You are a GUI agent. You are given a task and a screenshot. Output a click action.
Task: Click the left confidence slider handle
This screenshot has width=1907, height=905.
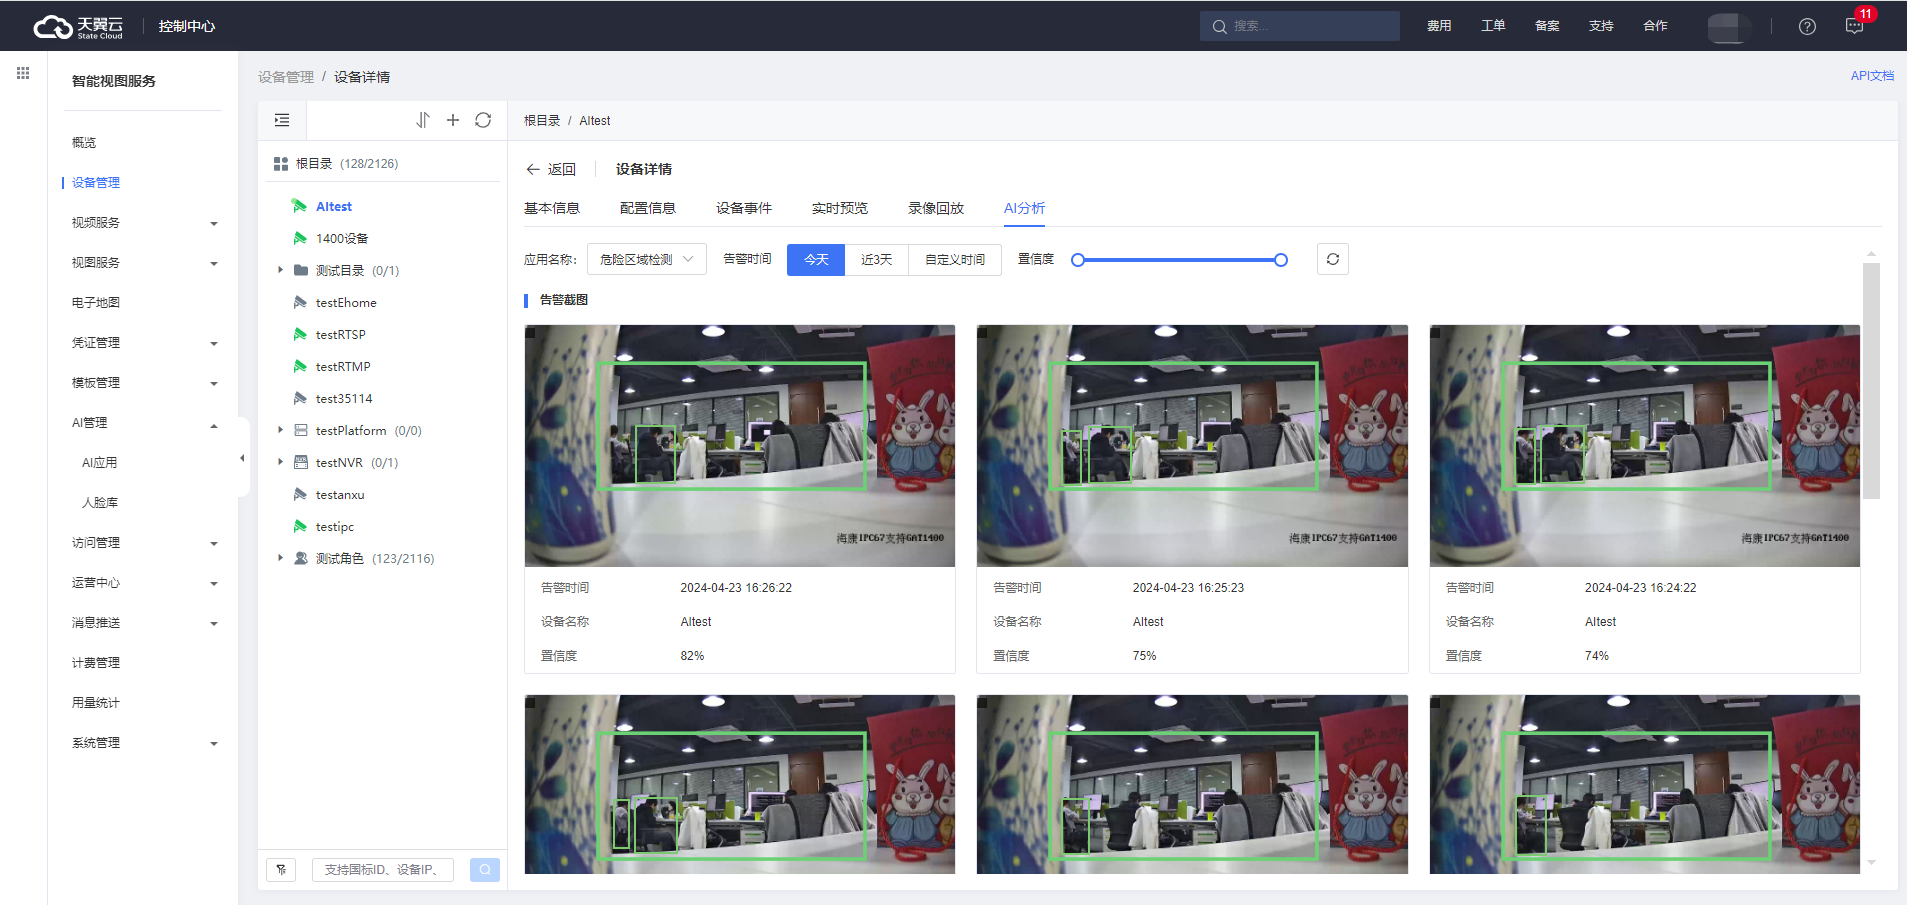1078,260
